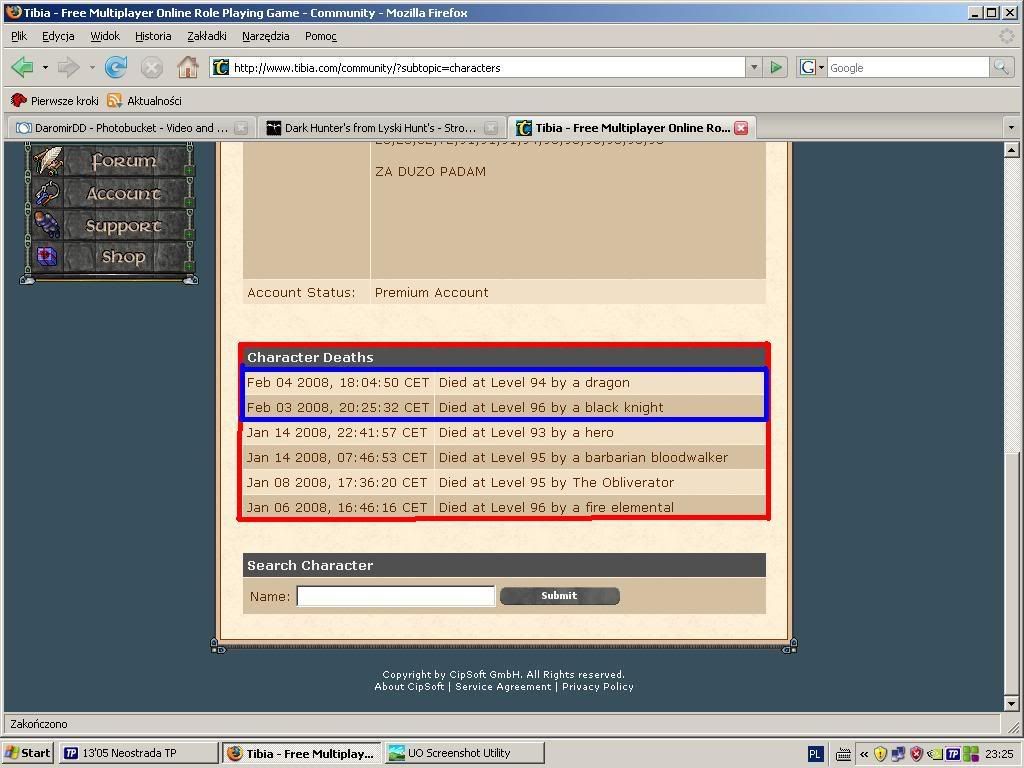Open the Forum sidebar menu

[x=123, y=161]
